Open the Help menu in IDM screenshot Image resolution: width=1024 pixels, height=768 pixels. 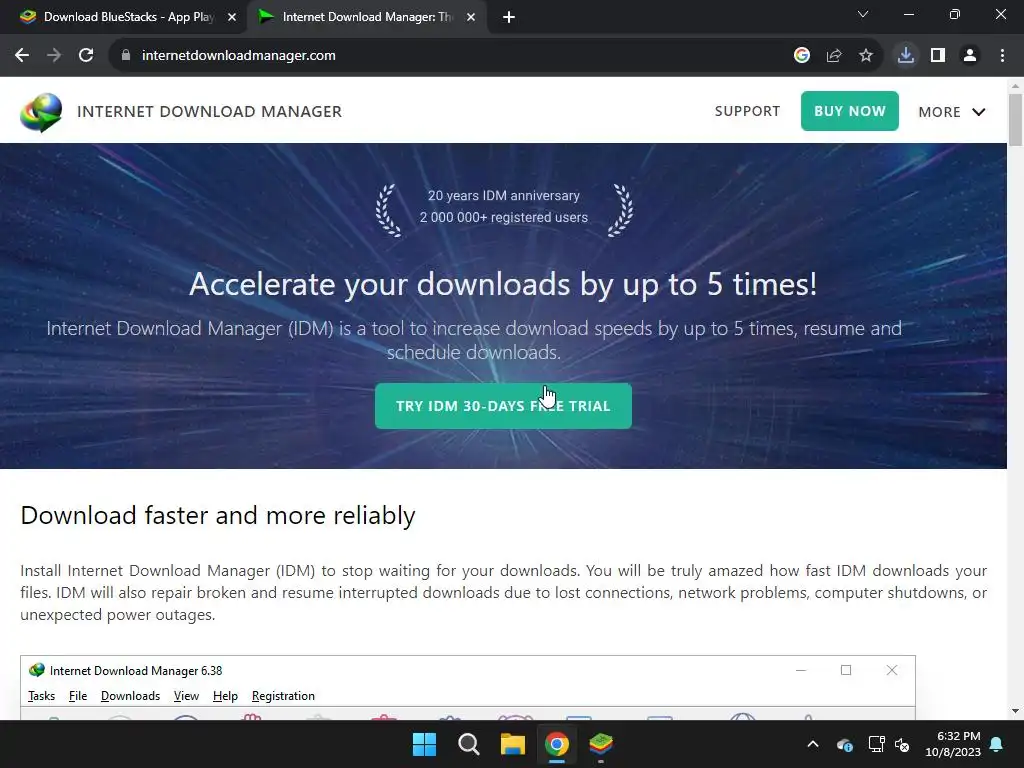[225, 696]
